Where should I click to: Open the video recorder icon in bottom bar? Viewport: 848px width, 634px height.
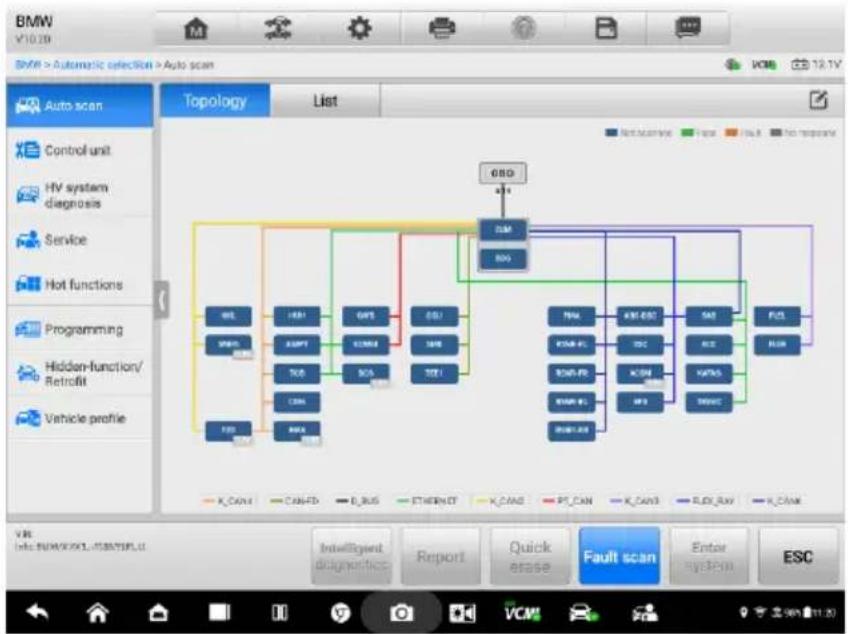coord(462,613)
